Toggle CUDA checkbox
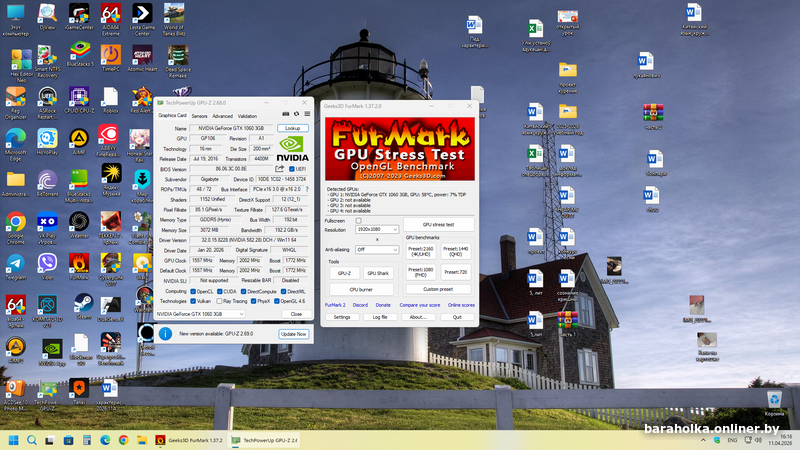 pos(219,291)
